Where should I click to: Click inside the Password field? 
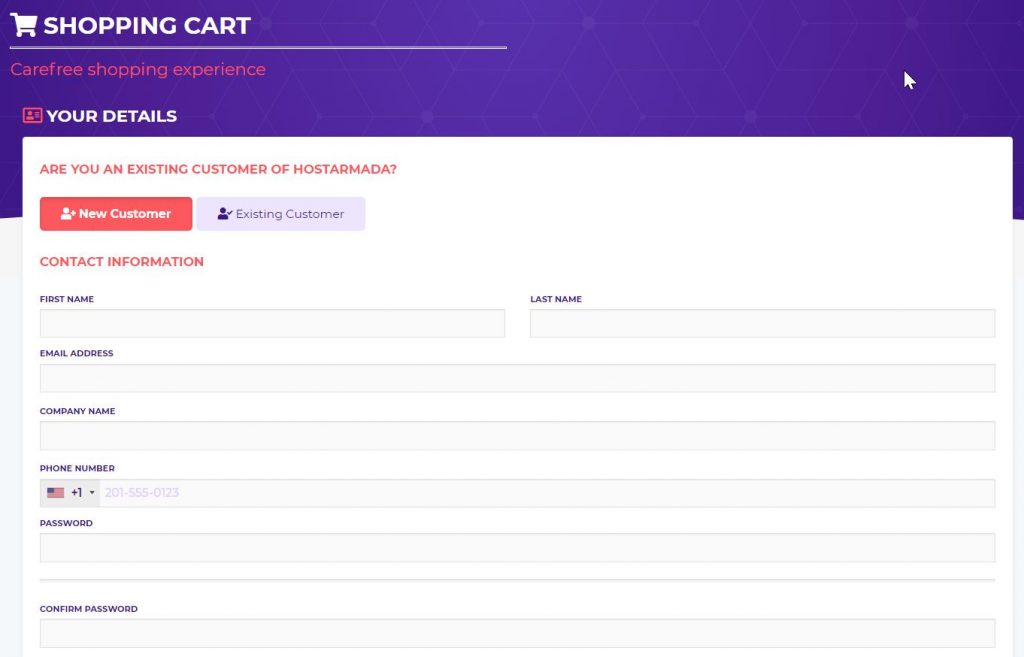(517, 548)
